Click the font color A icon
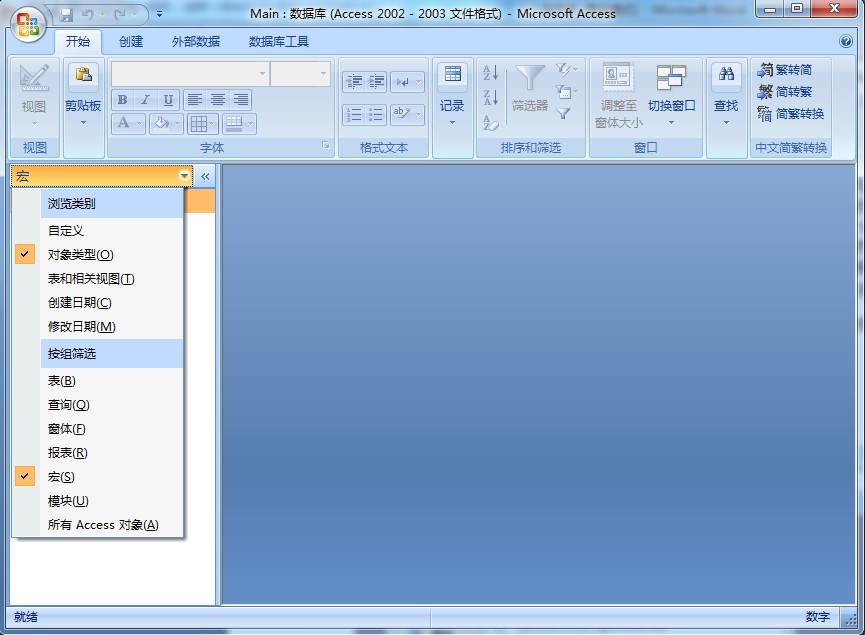 (124, 124)
